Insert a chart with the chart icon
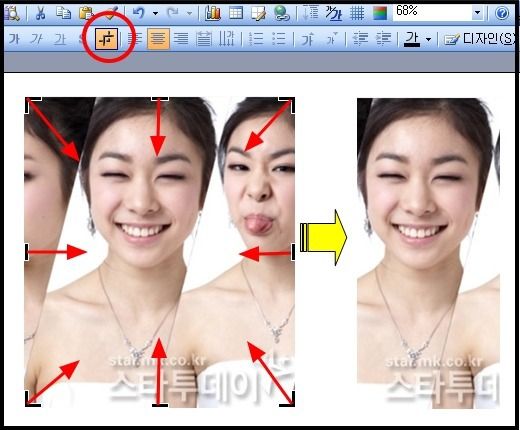520x430 pixels. (x=213, y=13)
